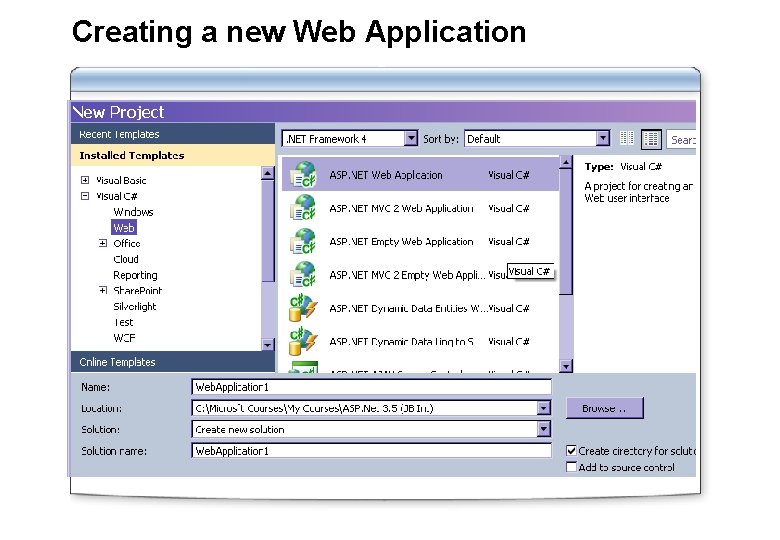Select the SharePoint category label
The height and width of the screenshot is (540, 780).
pos(138,290)
